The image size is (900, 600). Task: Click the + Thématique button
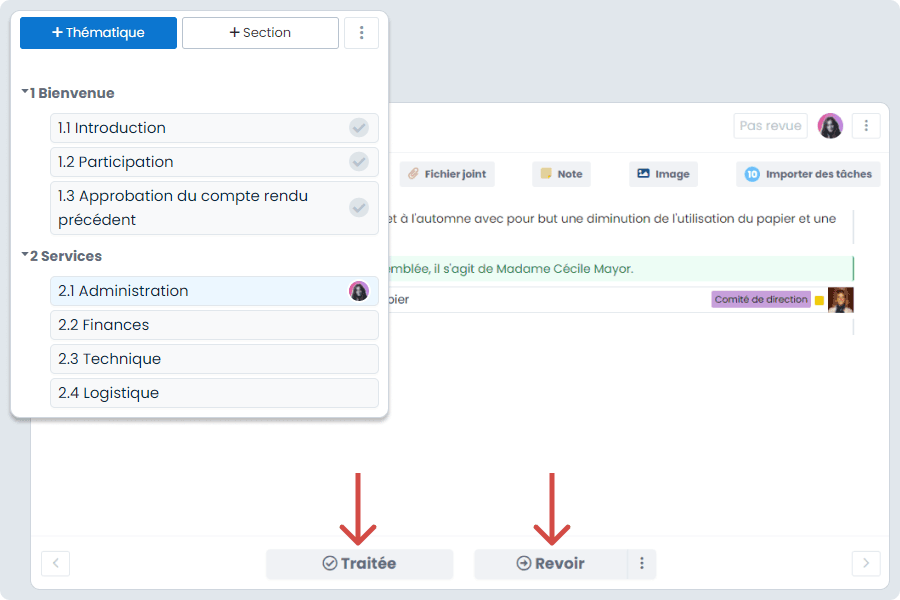coord(98,33)
